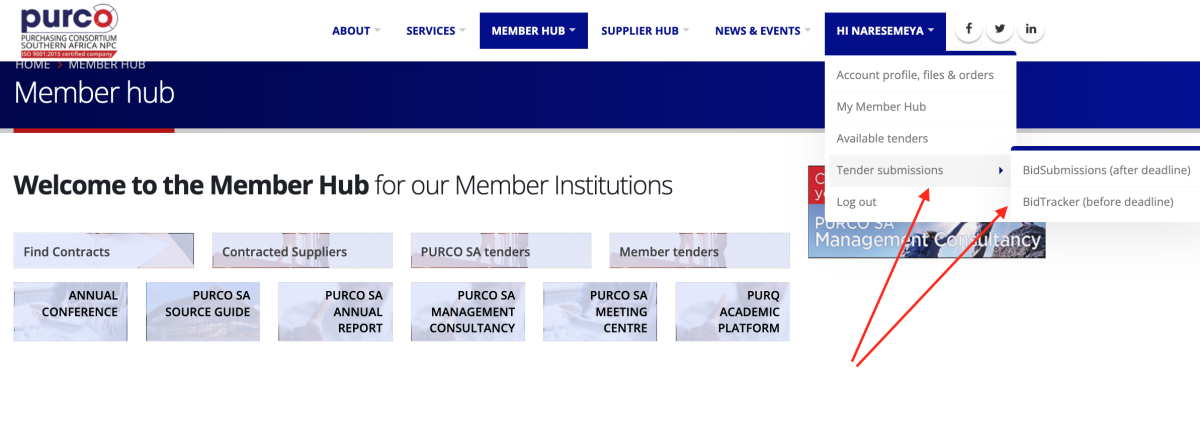Log out from the account menu
This screenshot has width=1200, height=433.
[x=856, y=202]
